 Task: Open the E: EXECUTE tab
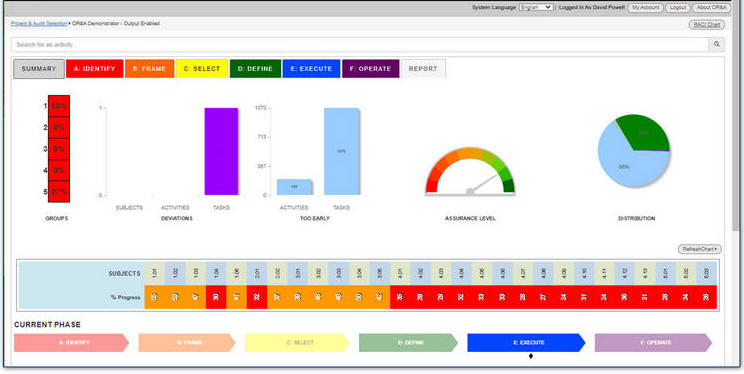pos(311,69)
